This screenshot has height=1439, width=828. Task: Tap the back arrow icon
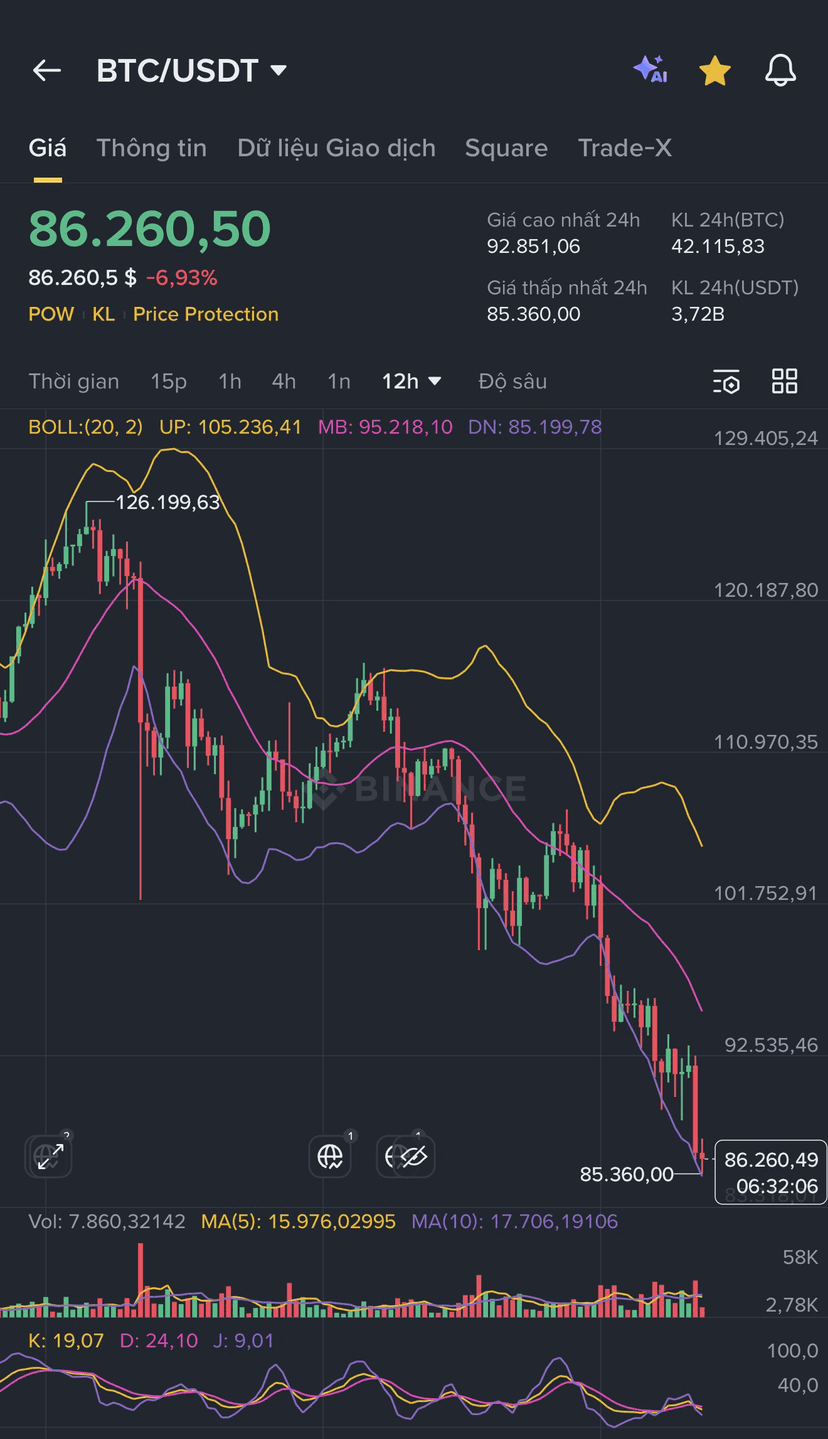click(47, 70)
